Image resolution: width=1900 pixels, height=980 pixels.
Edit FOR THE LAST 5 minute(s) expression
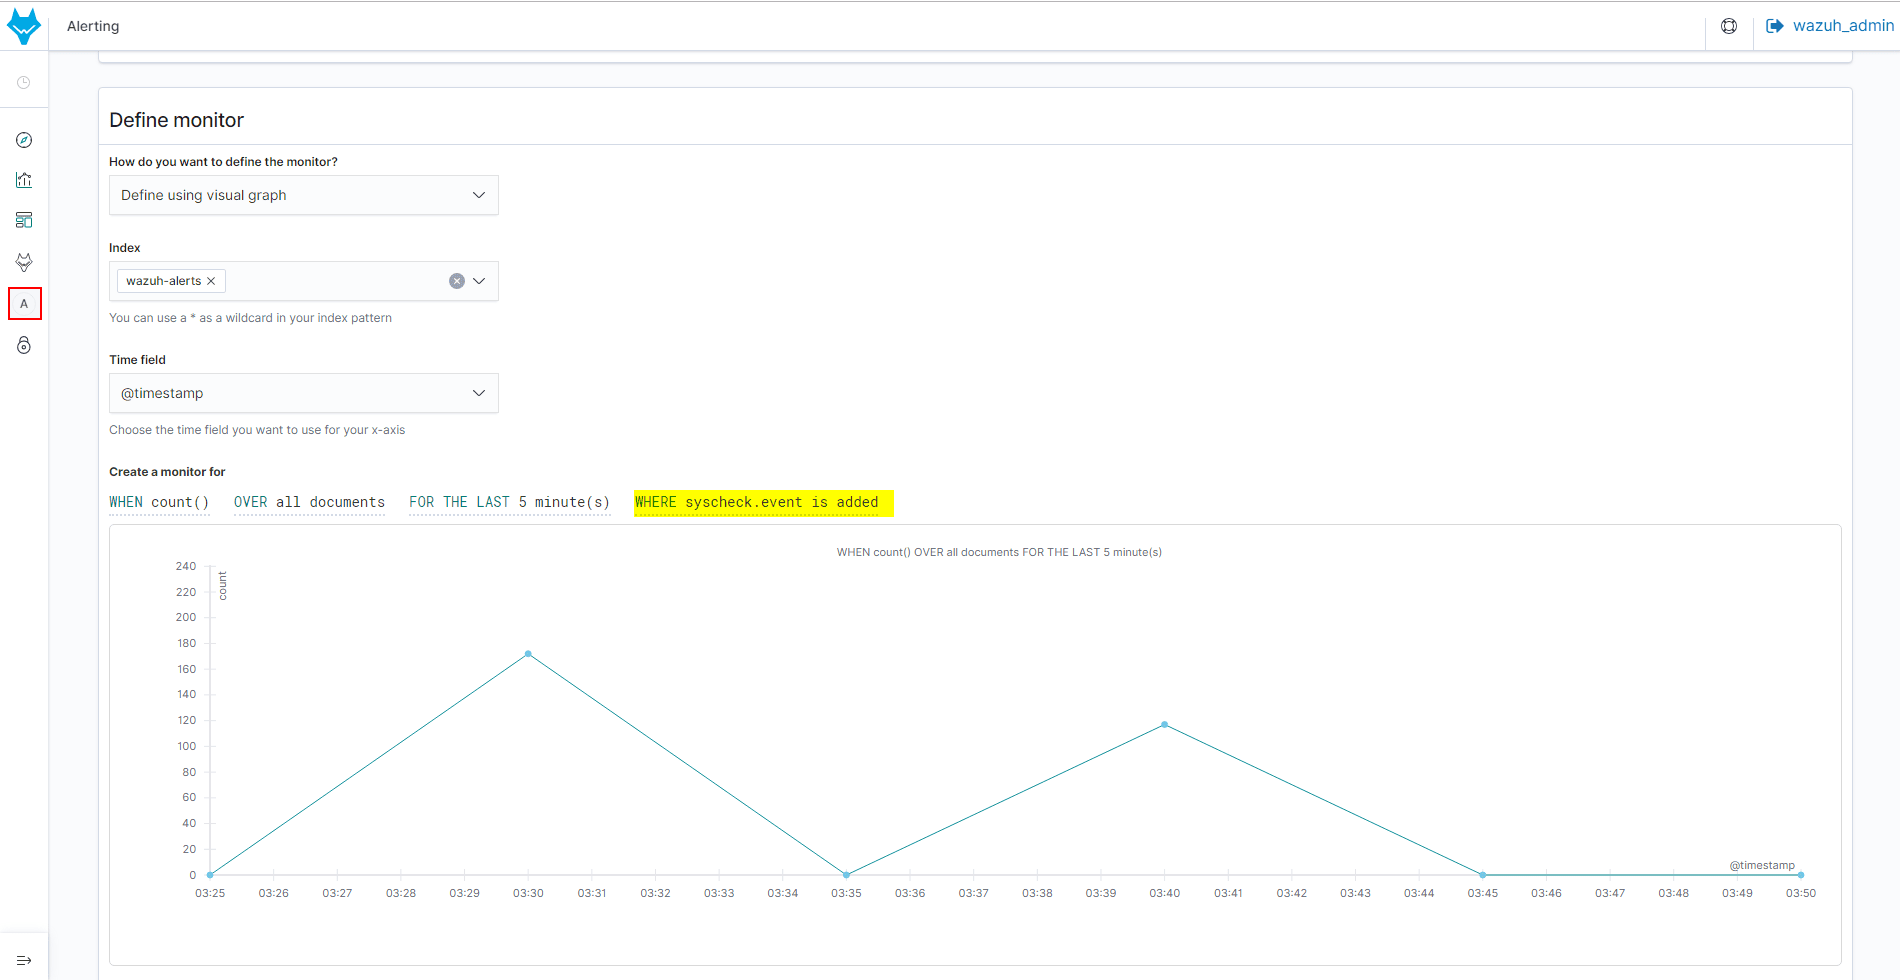509,502
